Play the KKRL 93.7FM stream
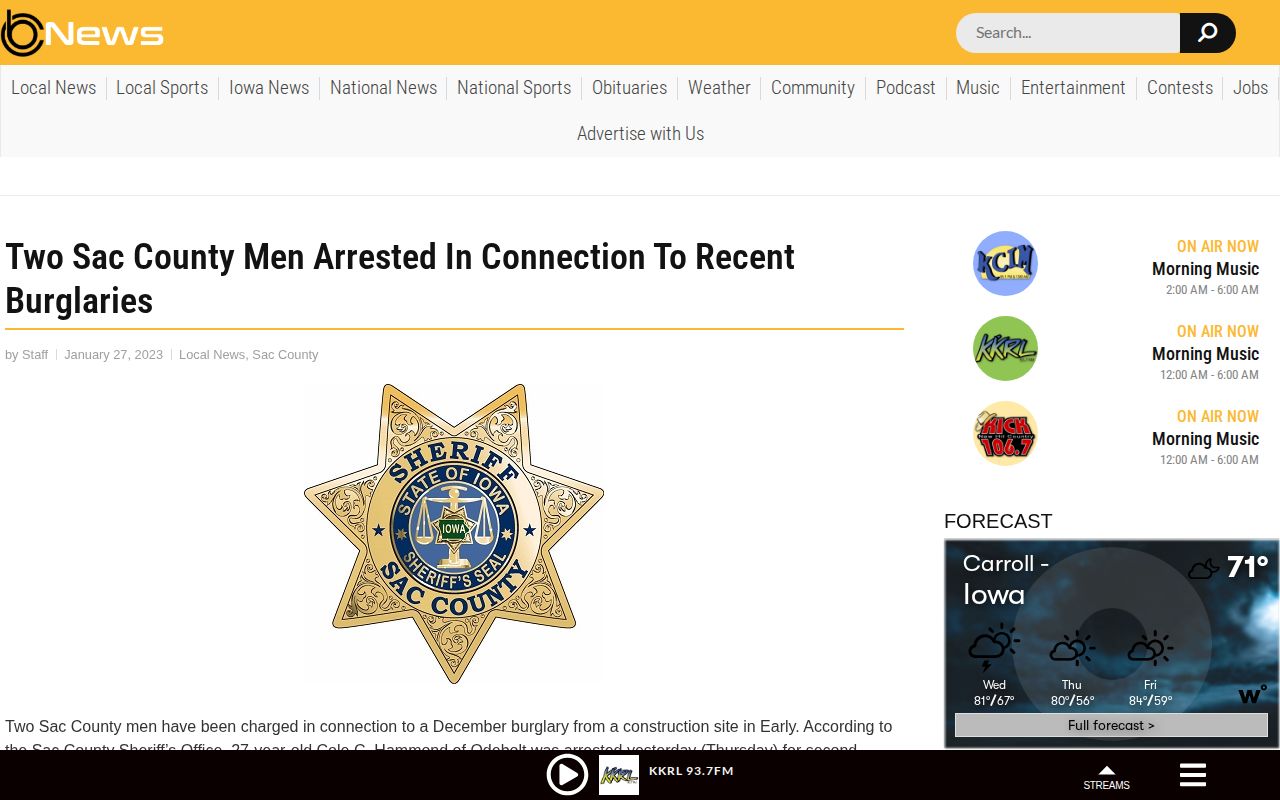 567,775
